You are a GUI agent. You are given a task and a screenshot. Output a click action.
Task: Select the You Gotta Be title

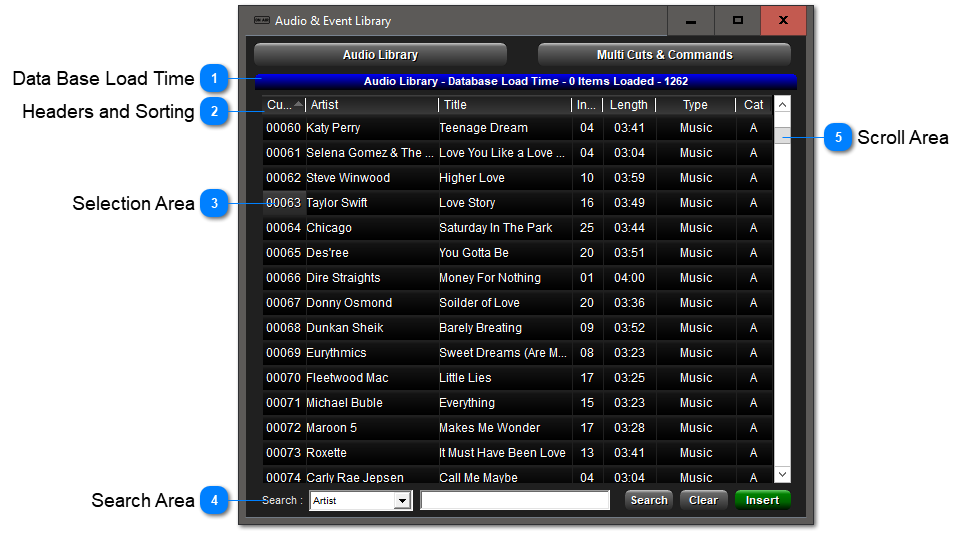pos(505,253)
